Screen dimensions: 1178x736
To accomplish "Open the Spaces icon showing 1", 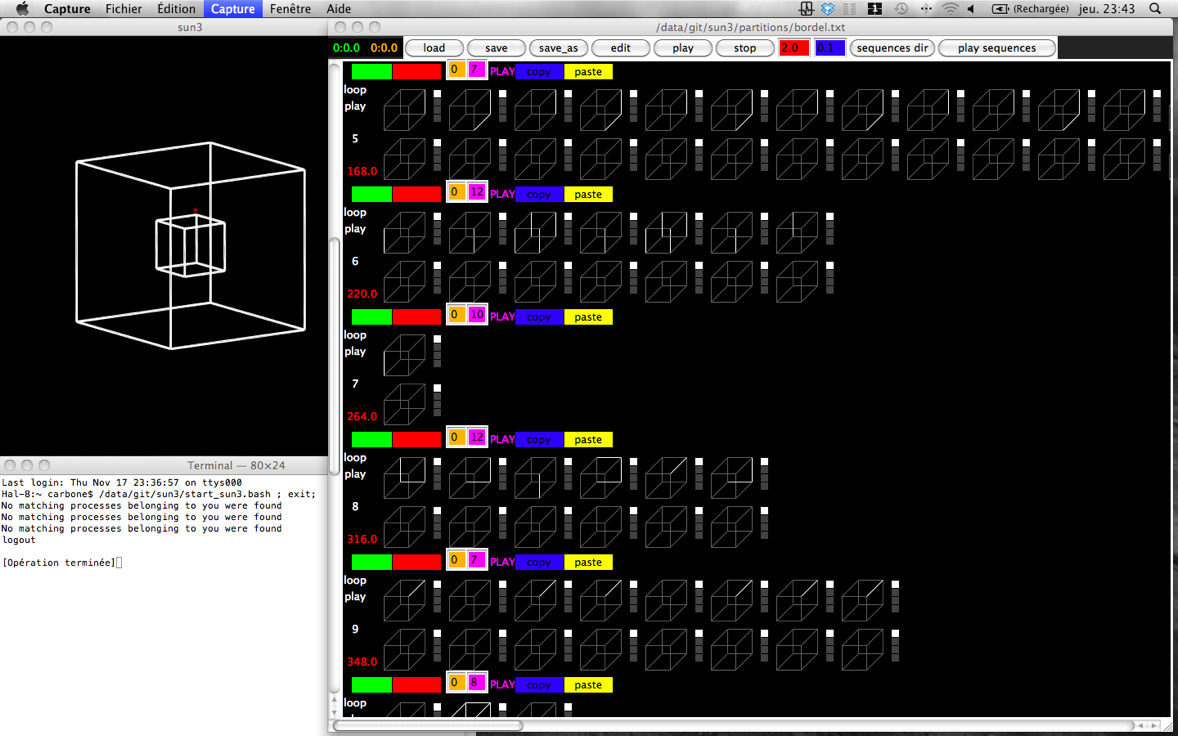I will pos(874,9).
